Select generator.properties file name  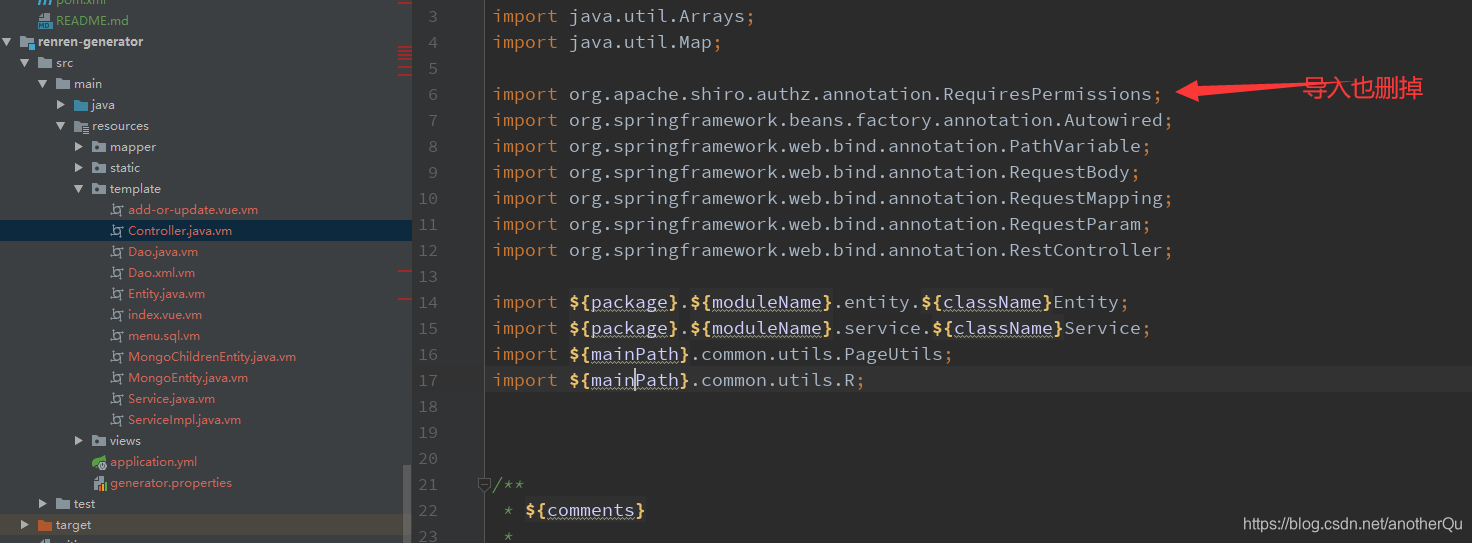[171, 483]
